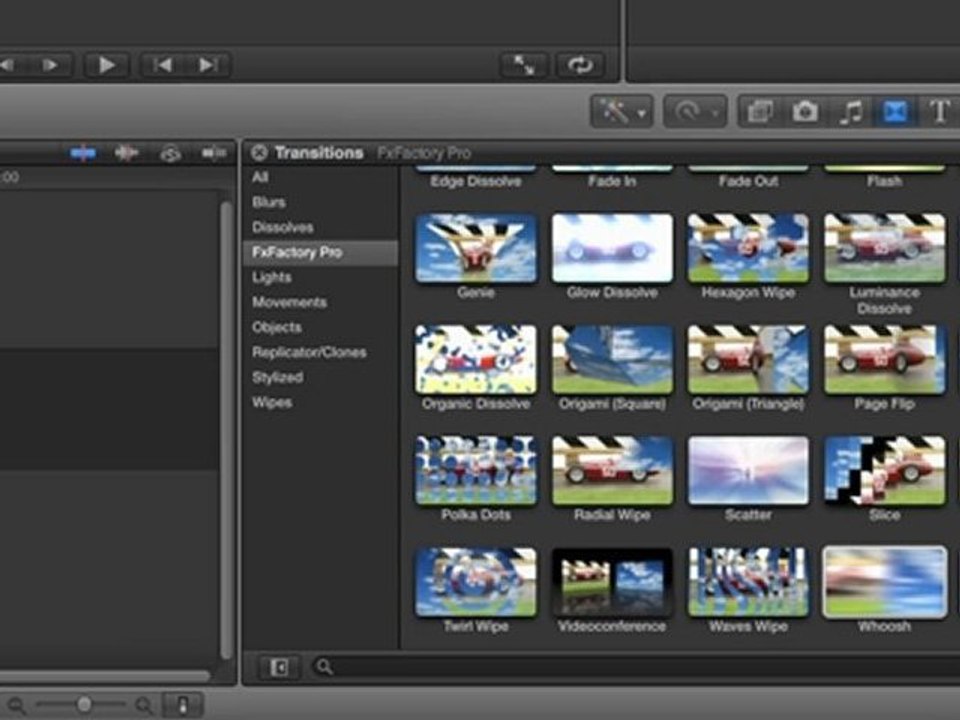Toggle timeline skimming icon

[83, 153]
